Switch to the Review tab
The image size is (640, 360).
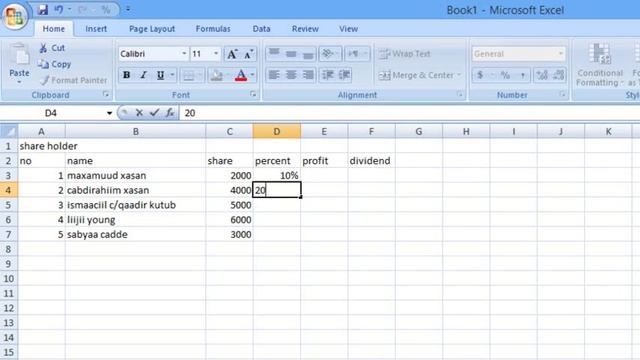pyautogui.click(x=305, y=29)
